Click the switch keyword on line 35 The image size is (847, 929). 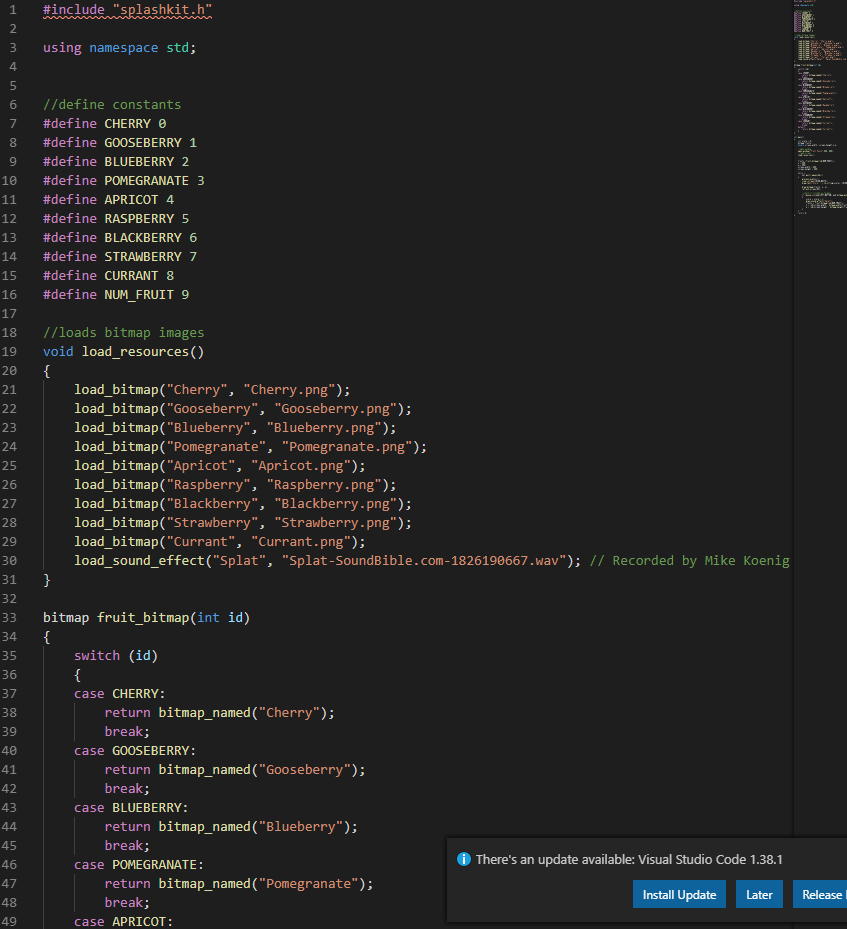point(96,655)
